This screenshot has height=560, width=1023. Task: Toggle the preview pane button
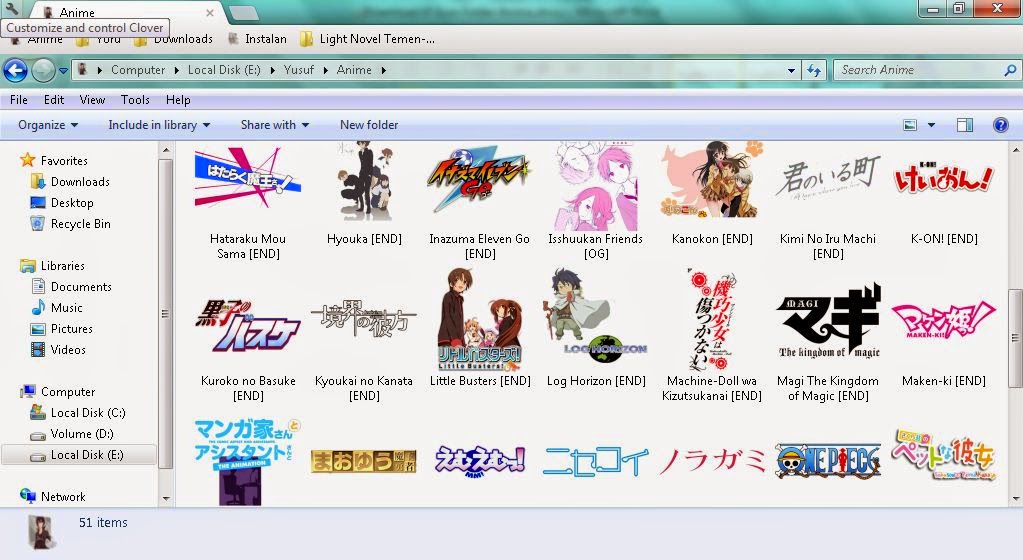(x=965, y=125)
